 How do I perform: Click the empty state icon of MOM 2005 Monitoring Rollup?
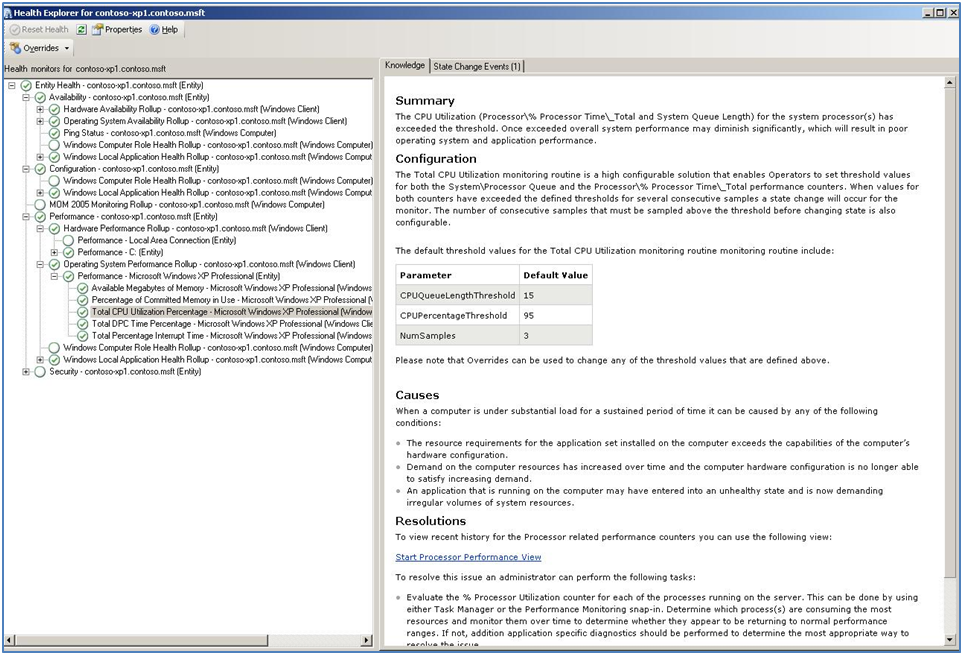(x=40, y=204)
